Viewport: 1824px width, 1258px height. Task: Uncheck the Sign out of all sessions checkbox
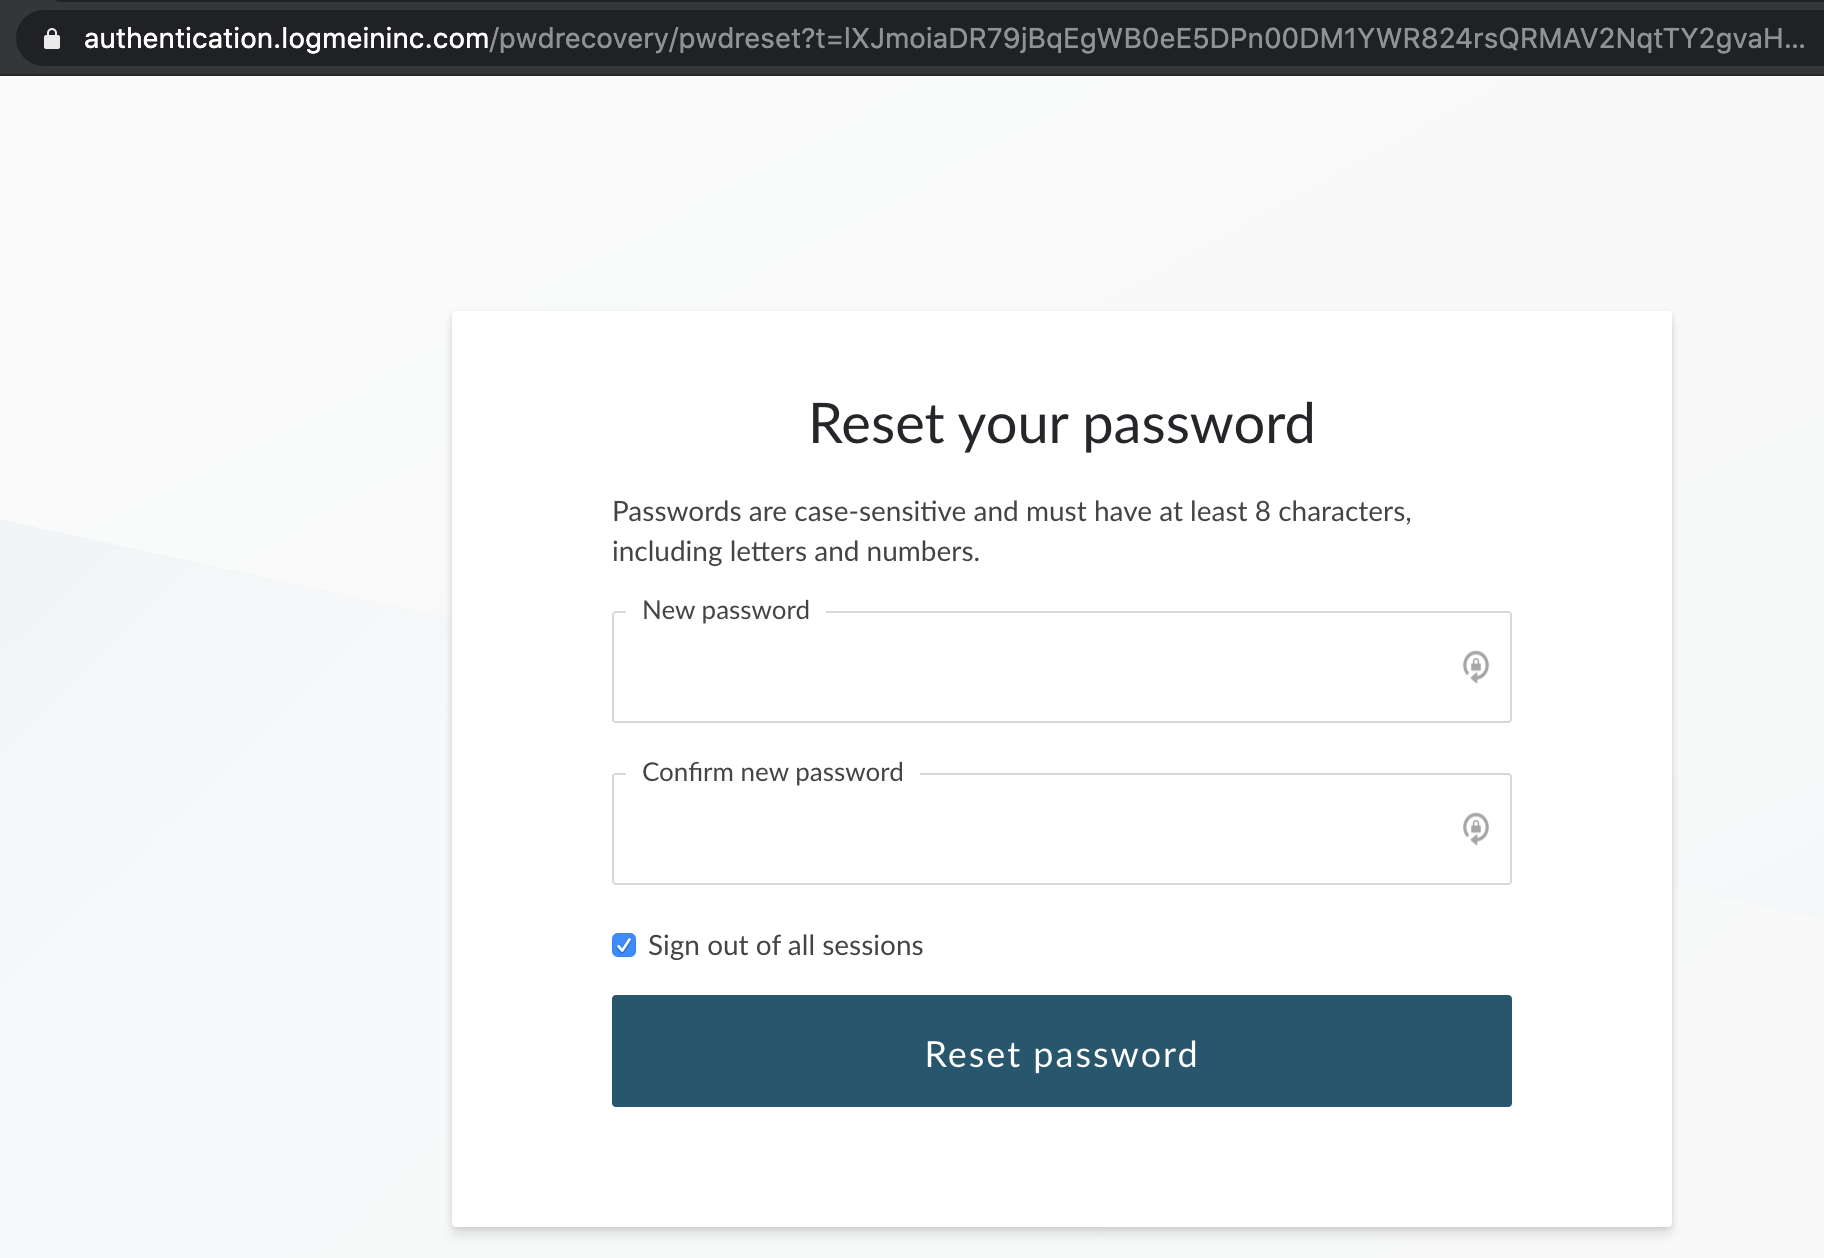tap(624, 945)
